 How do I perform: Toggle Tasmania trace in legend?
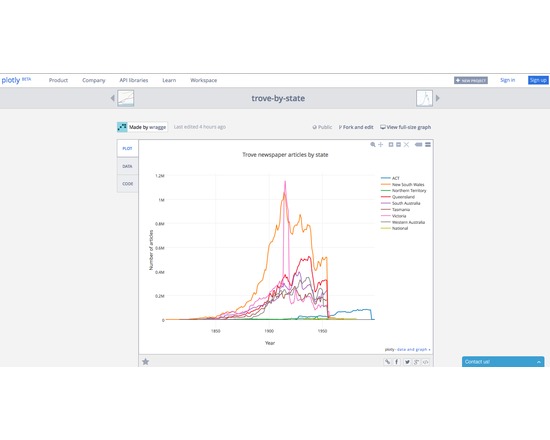pos(395,209)
